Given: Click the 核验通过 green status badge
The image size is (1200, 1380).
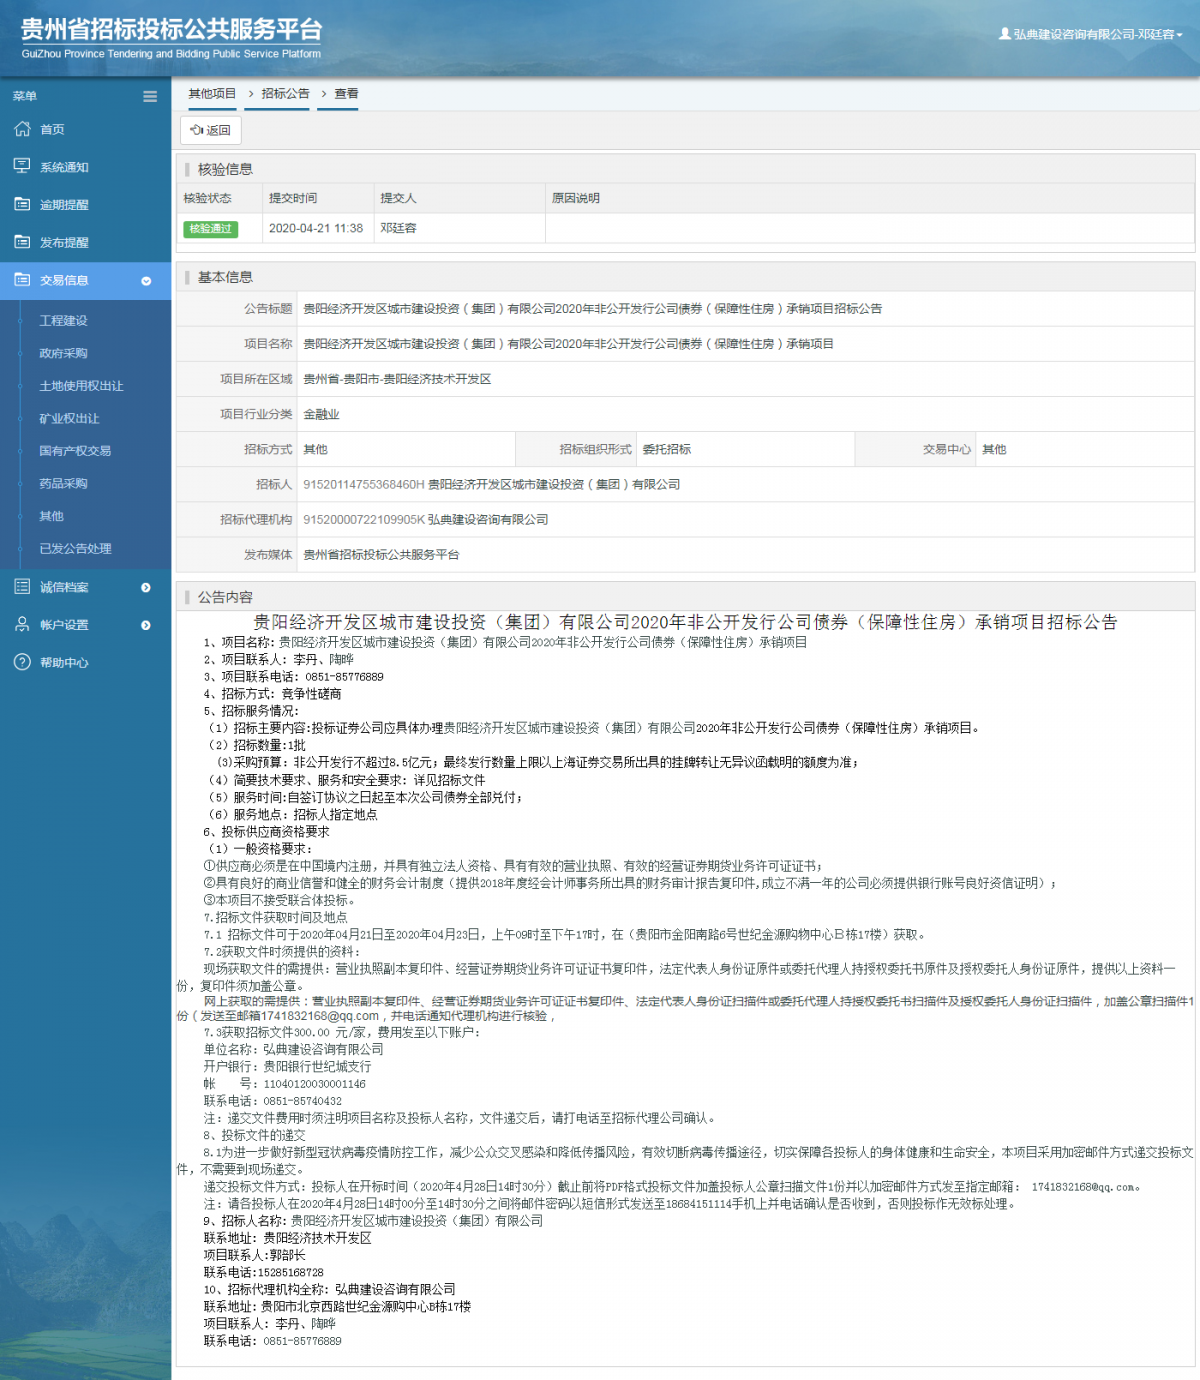Looking at the screenshot, I should (210, 229).
